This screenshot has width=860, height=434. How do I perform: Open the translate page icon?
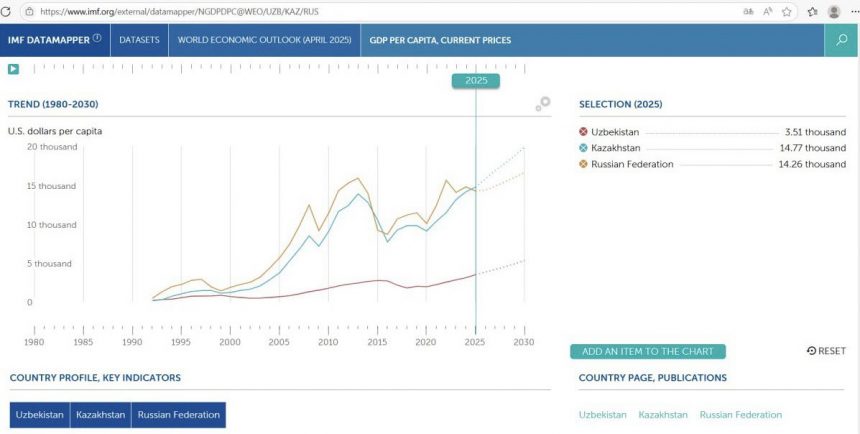tap(748, 12)
